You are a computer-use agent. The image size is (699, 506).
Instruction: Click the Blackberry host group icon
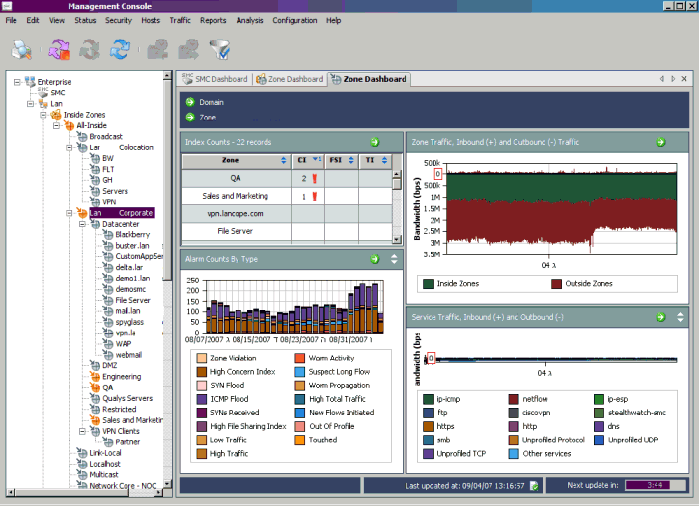point(108,234)
